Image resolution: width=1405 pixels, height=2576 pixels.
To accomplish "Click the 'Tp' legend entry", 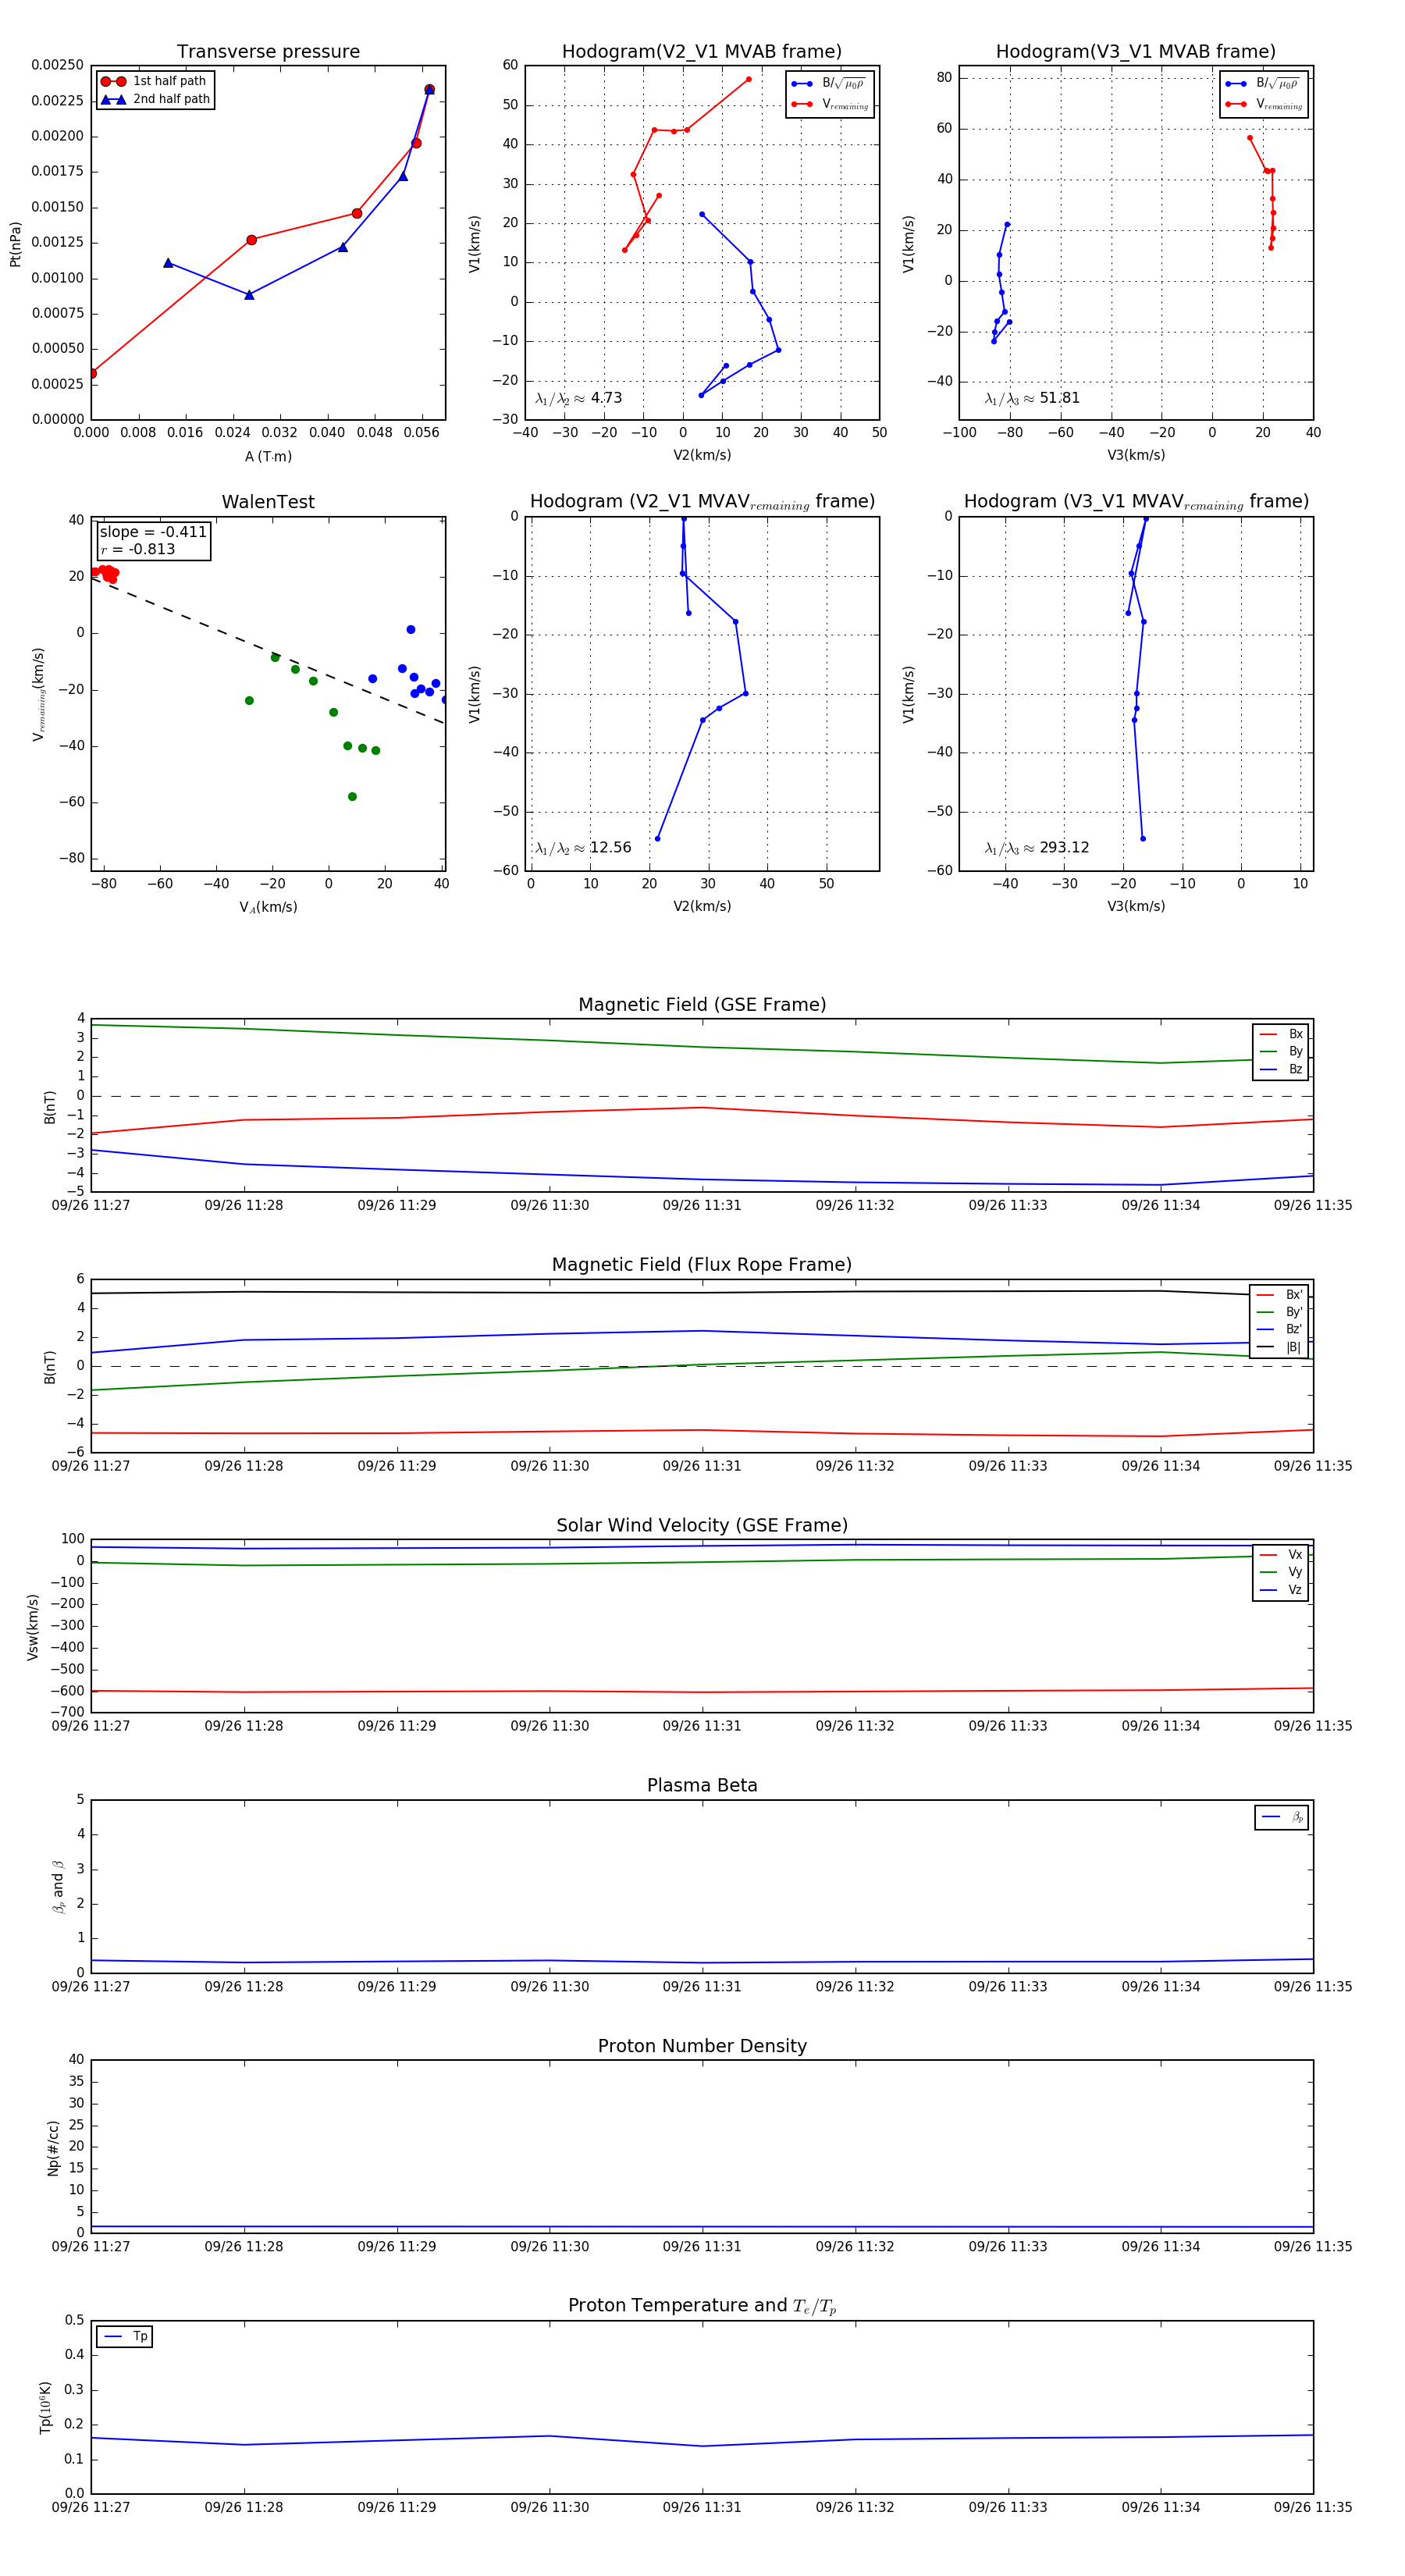I will click(125, 2337).
